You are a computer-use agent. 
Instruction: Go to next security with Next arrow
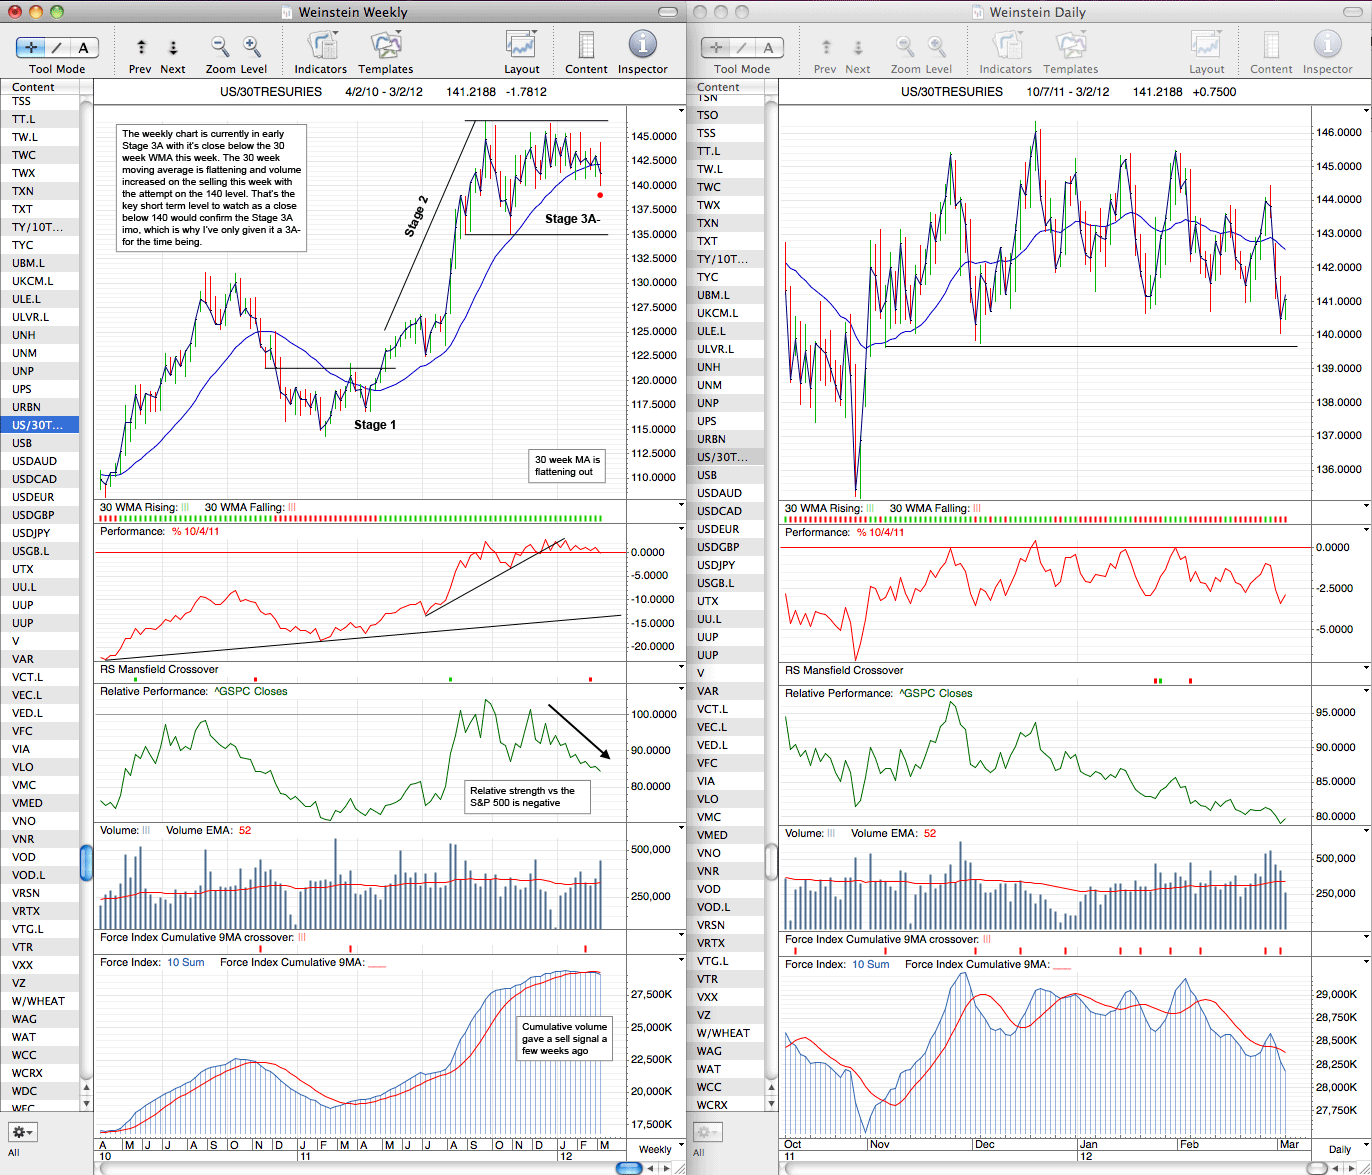pos(173,47)
